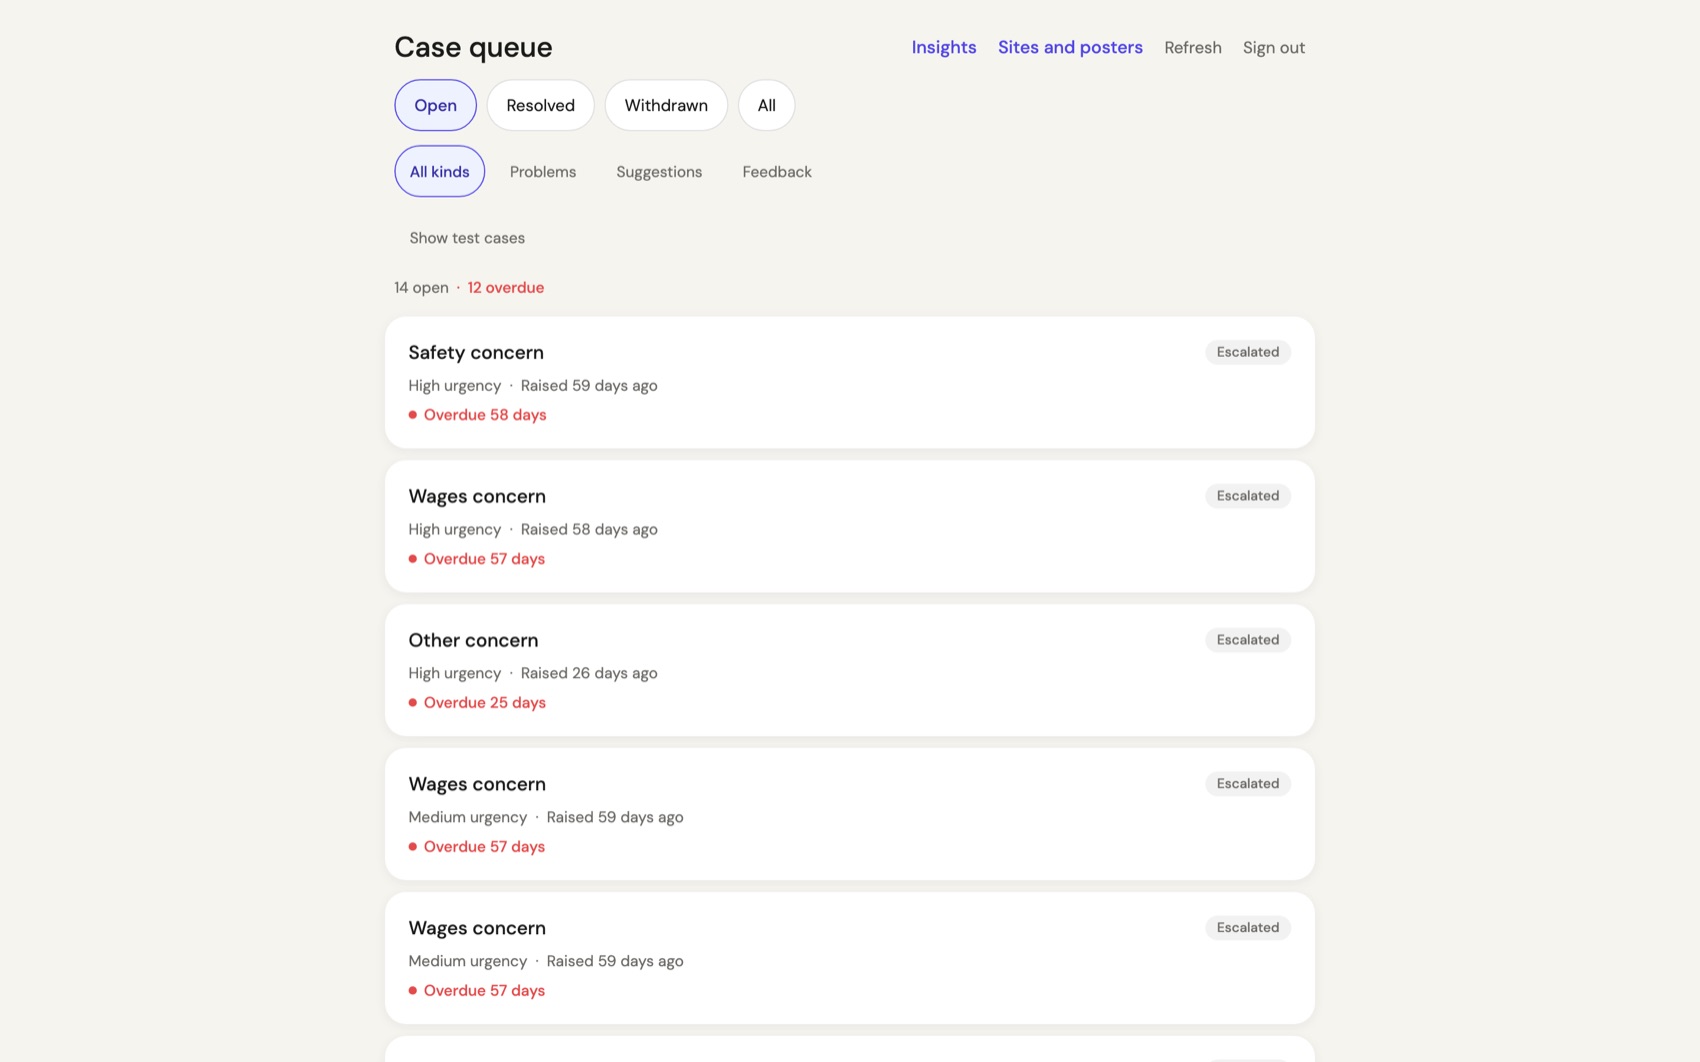Click the Overdue 58 days label
Viewport: 1700px width, 1062px height.
pos(485,414)
